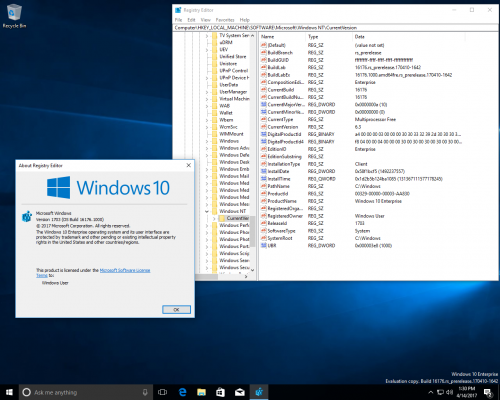Open the Help menu
500x400 pixels.
point(244,20)
